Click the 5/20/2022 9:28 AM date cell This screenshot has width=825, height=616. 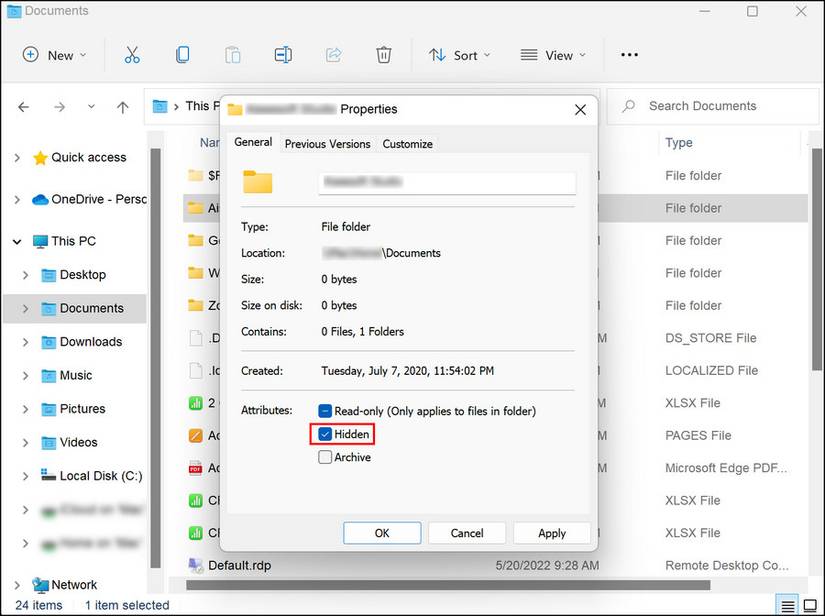click(547, 565)
